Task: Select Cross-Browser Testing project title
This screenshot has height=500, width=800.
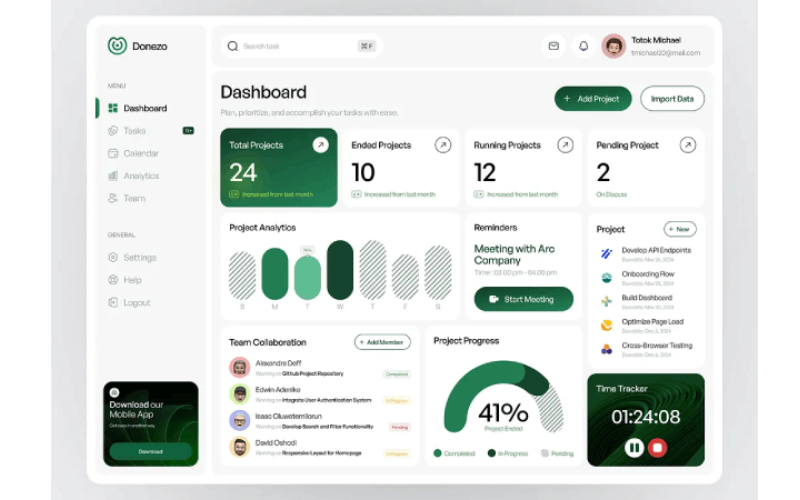Action: 657,345
